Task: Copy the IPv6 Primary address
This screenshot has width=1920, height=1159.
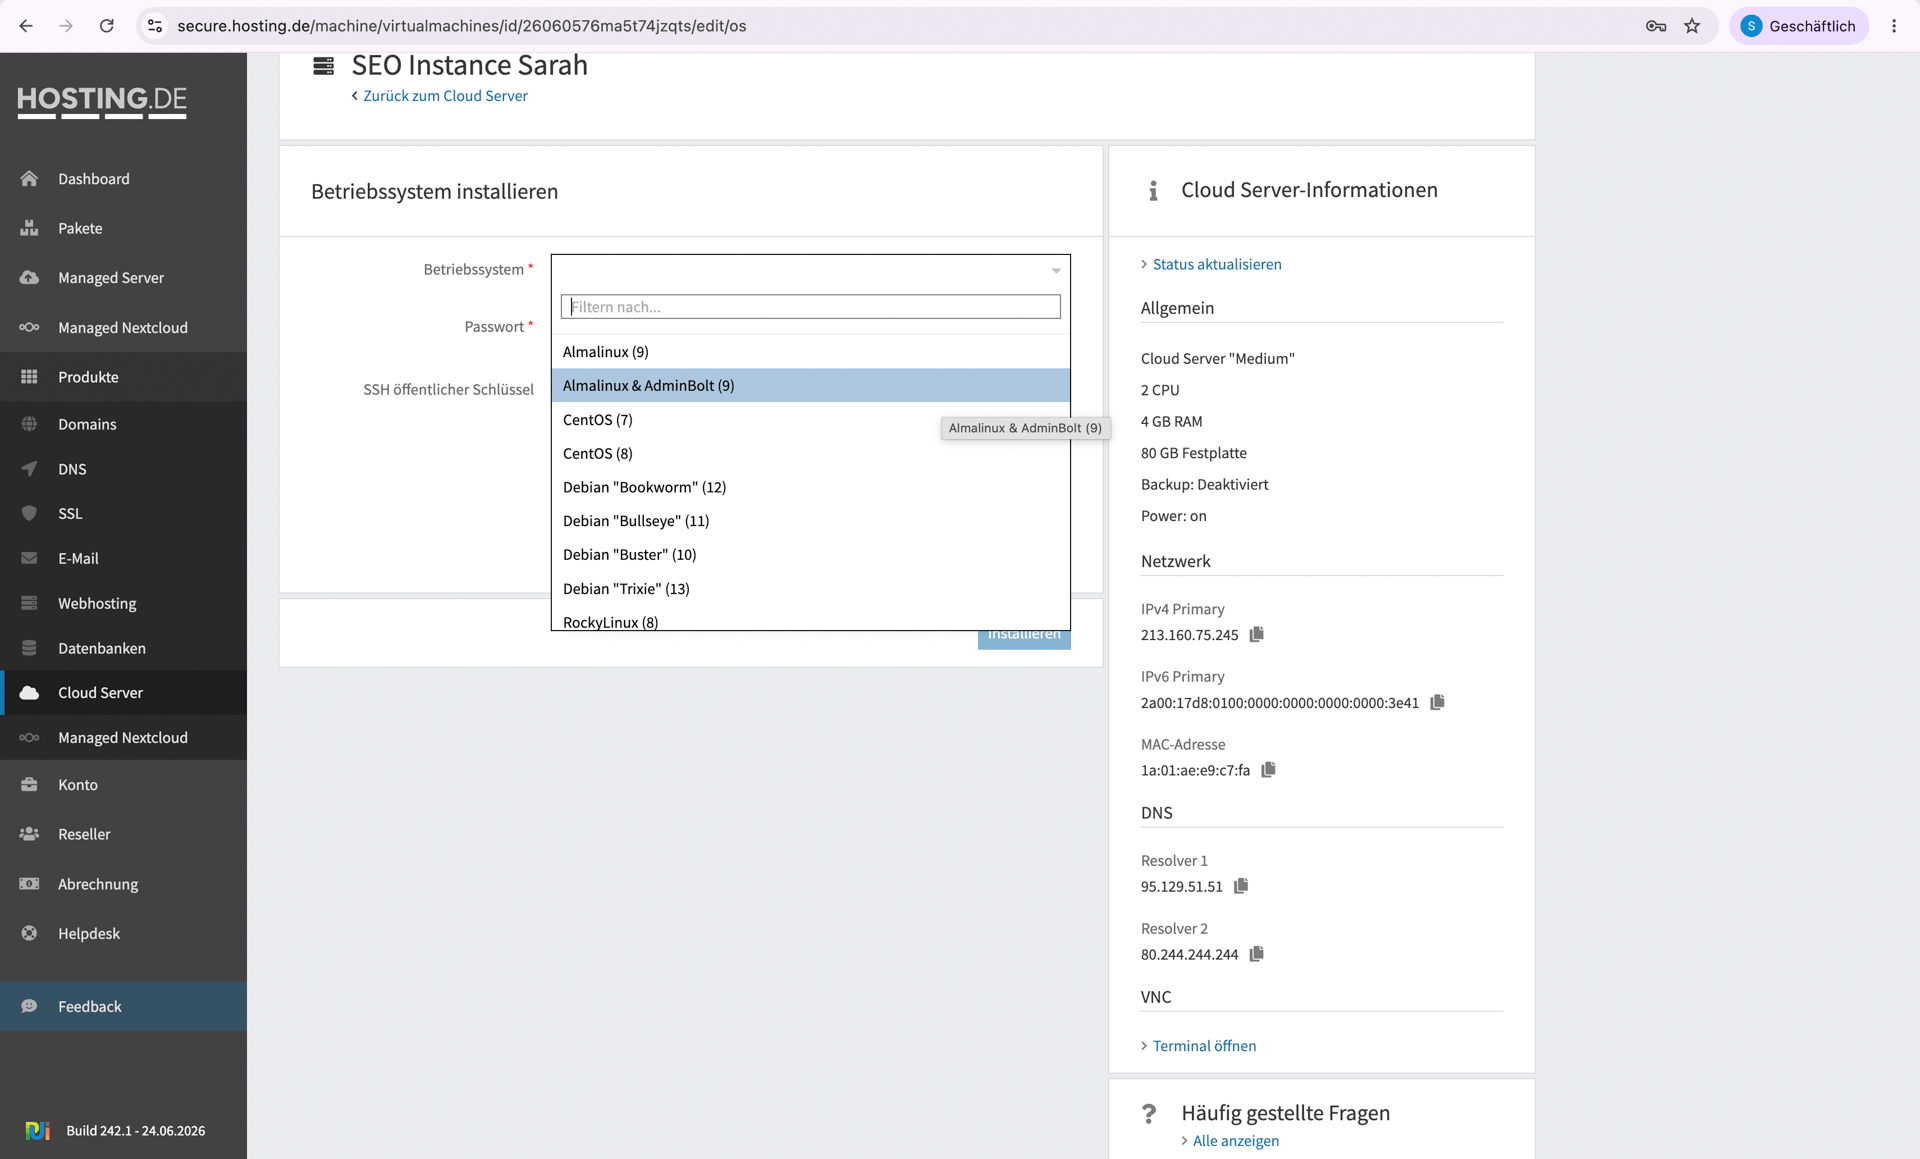Action: click(1438, 702)
